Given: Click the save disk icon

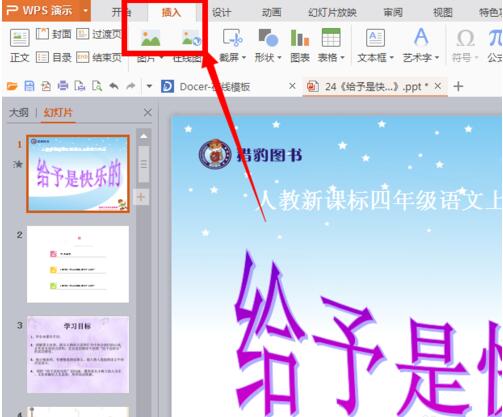Looking at the screenshot, I should (29, 86).
